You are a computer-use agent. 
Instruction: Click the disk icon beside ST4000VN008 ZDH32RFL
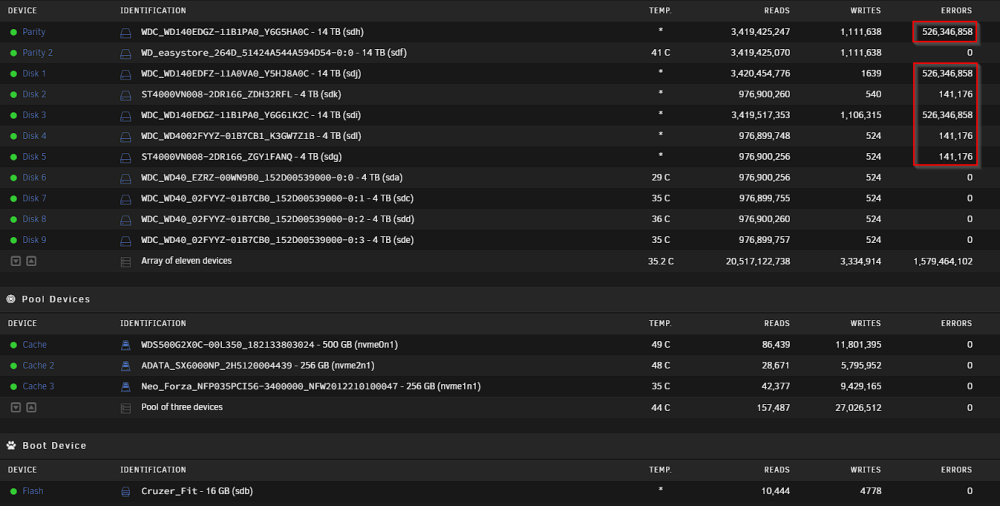(126, 95)
